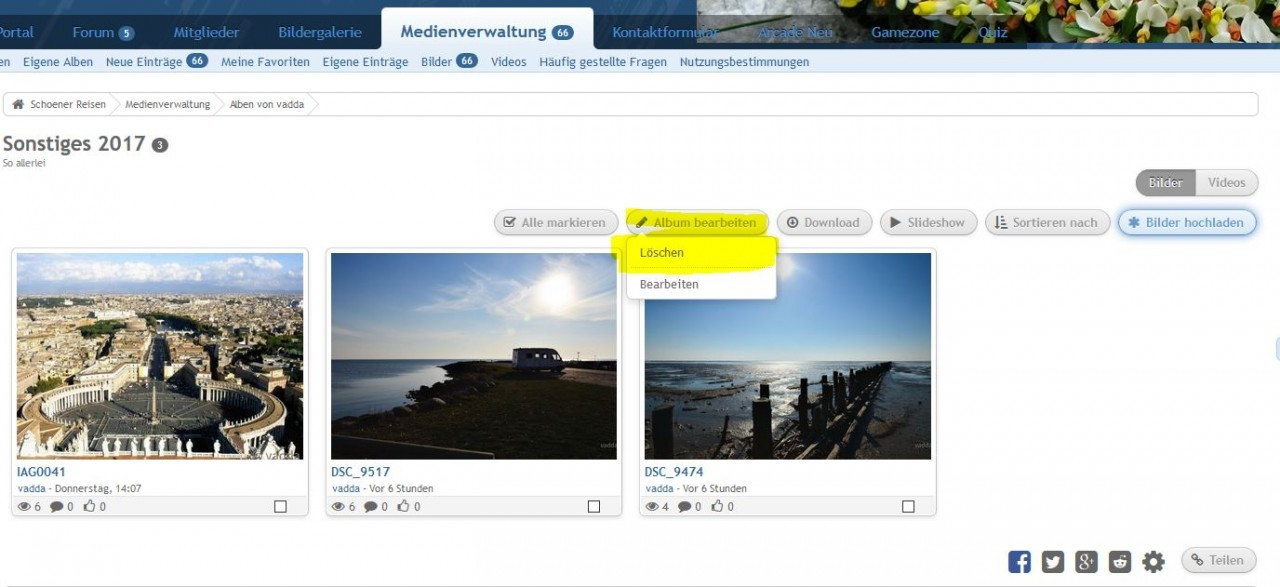Click like thumb icon under DSC_9474
The height and width of the screenshot is (587, 1280).
click(717, 506)
